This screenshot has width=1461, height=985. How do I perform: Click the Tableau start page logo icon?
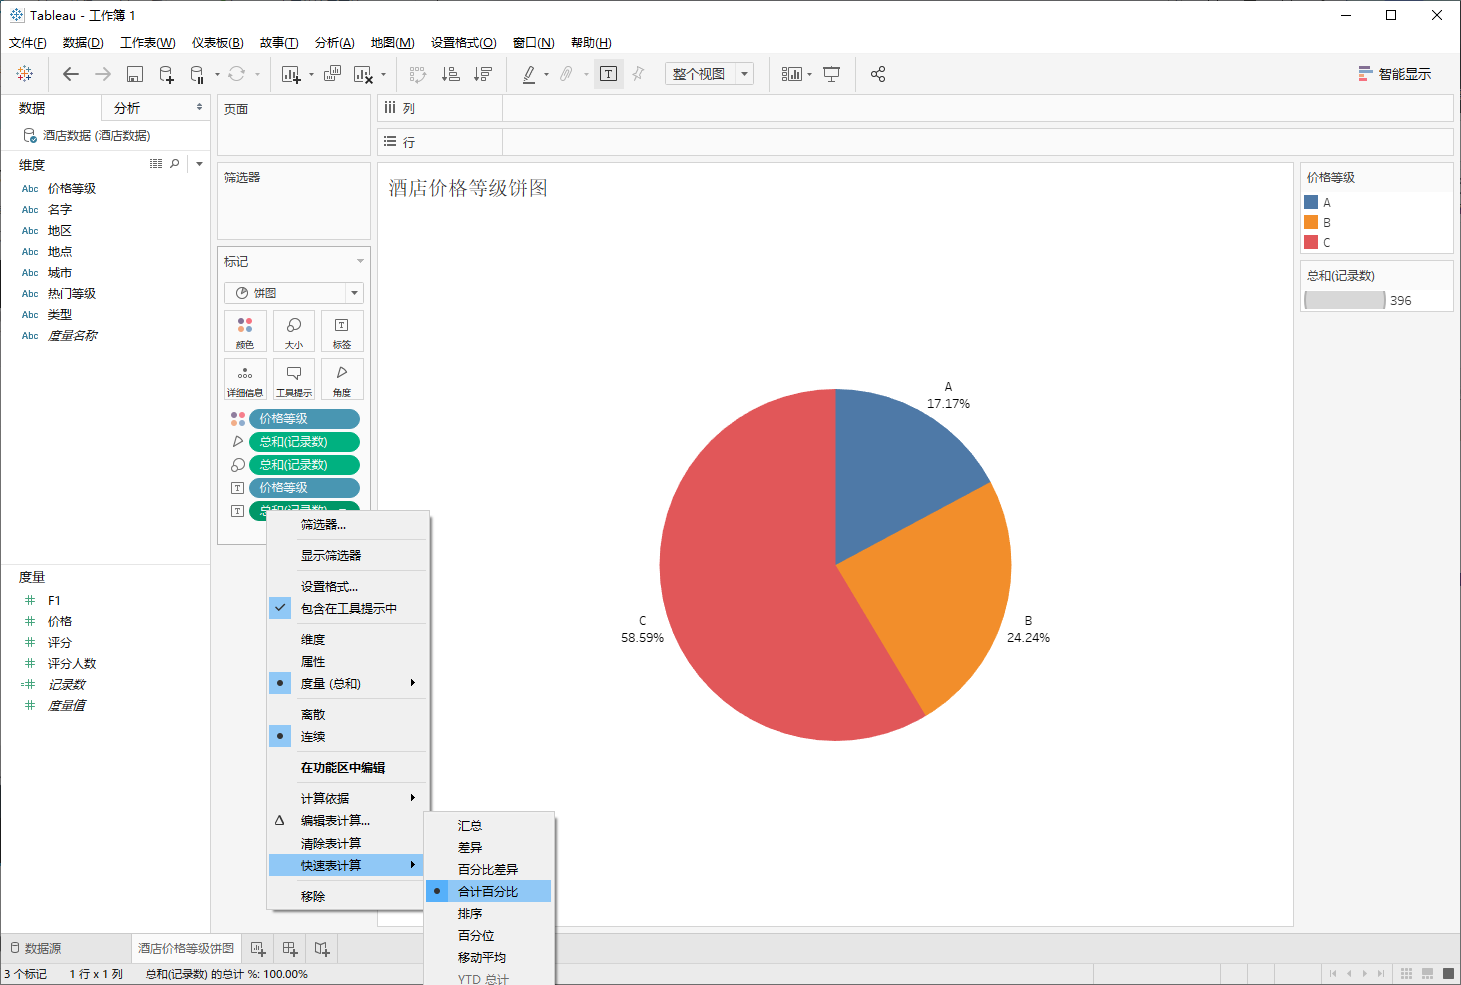pyautogui.click(x=25, y=74)
